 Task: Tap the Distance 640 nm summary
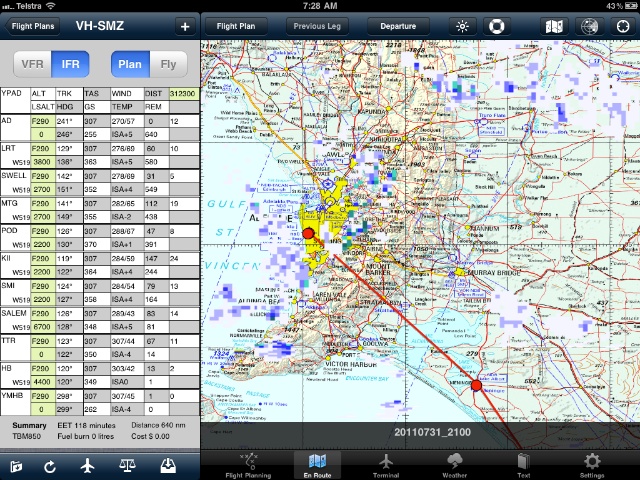point(158,425)
